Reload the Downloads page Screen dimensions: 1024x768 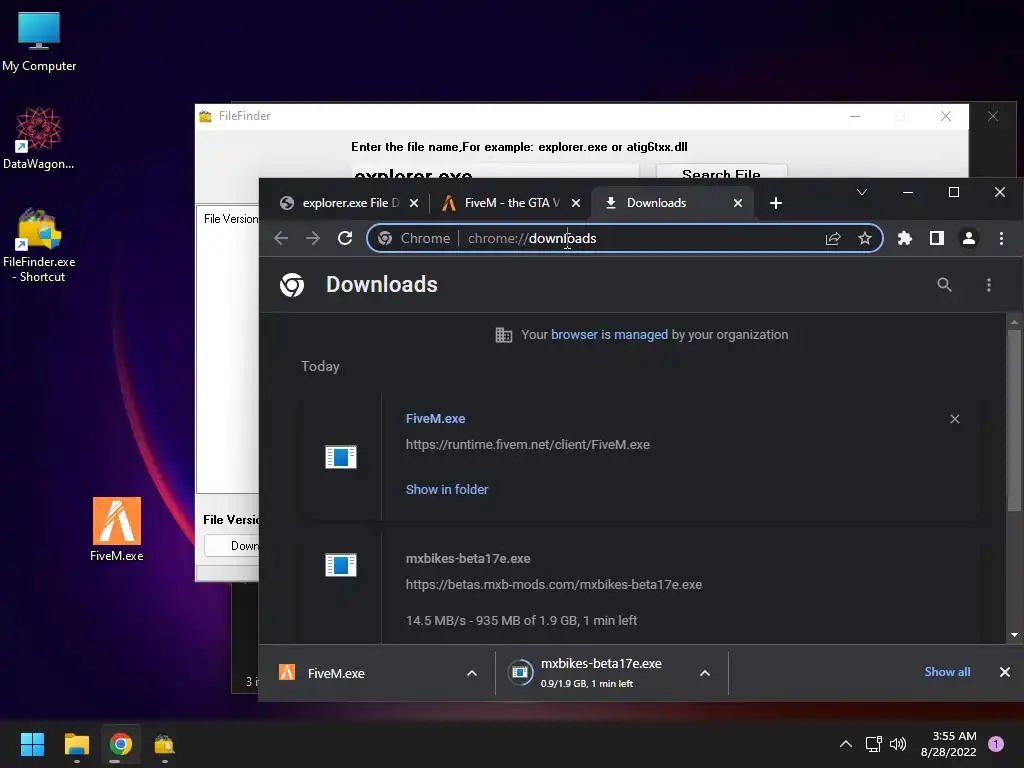pyautogui.click(x=345, y=238)
